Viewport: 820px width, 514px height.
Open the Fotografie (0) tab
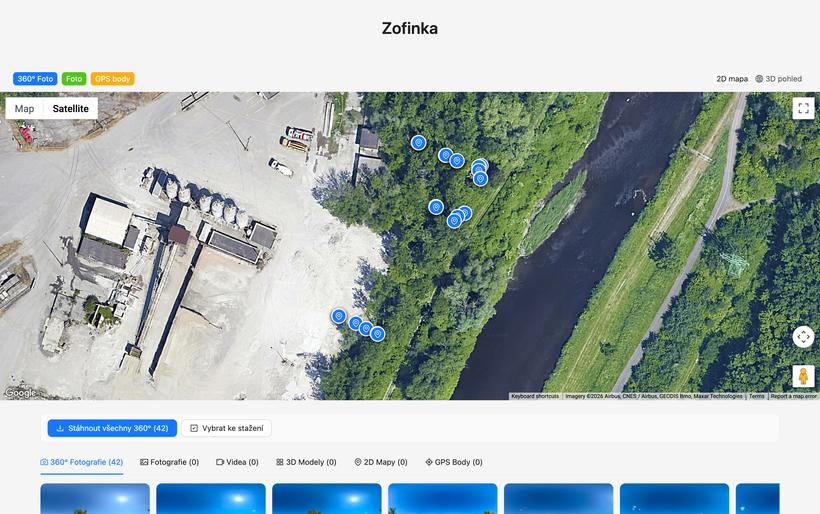point(169,462)
